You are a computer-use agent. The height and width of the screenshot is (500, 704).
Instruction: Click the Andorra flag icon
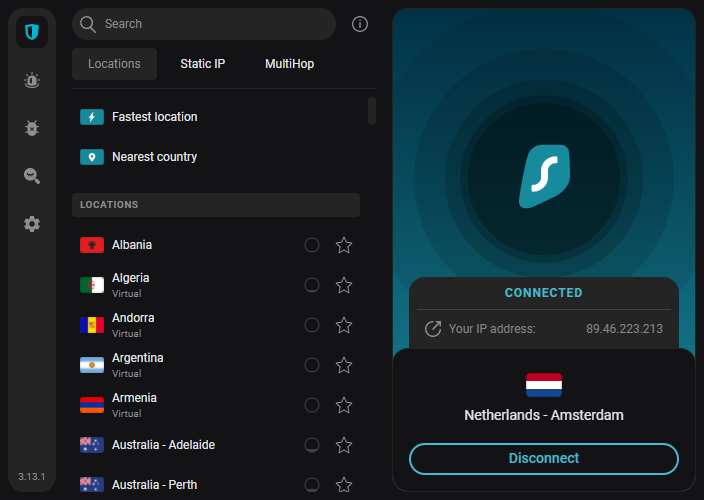92,325
